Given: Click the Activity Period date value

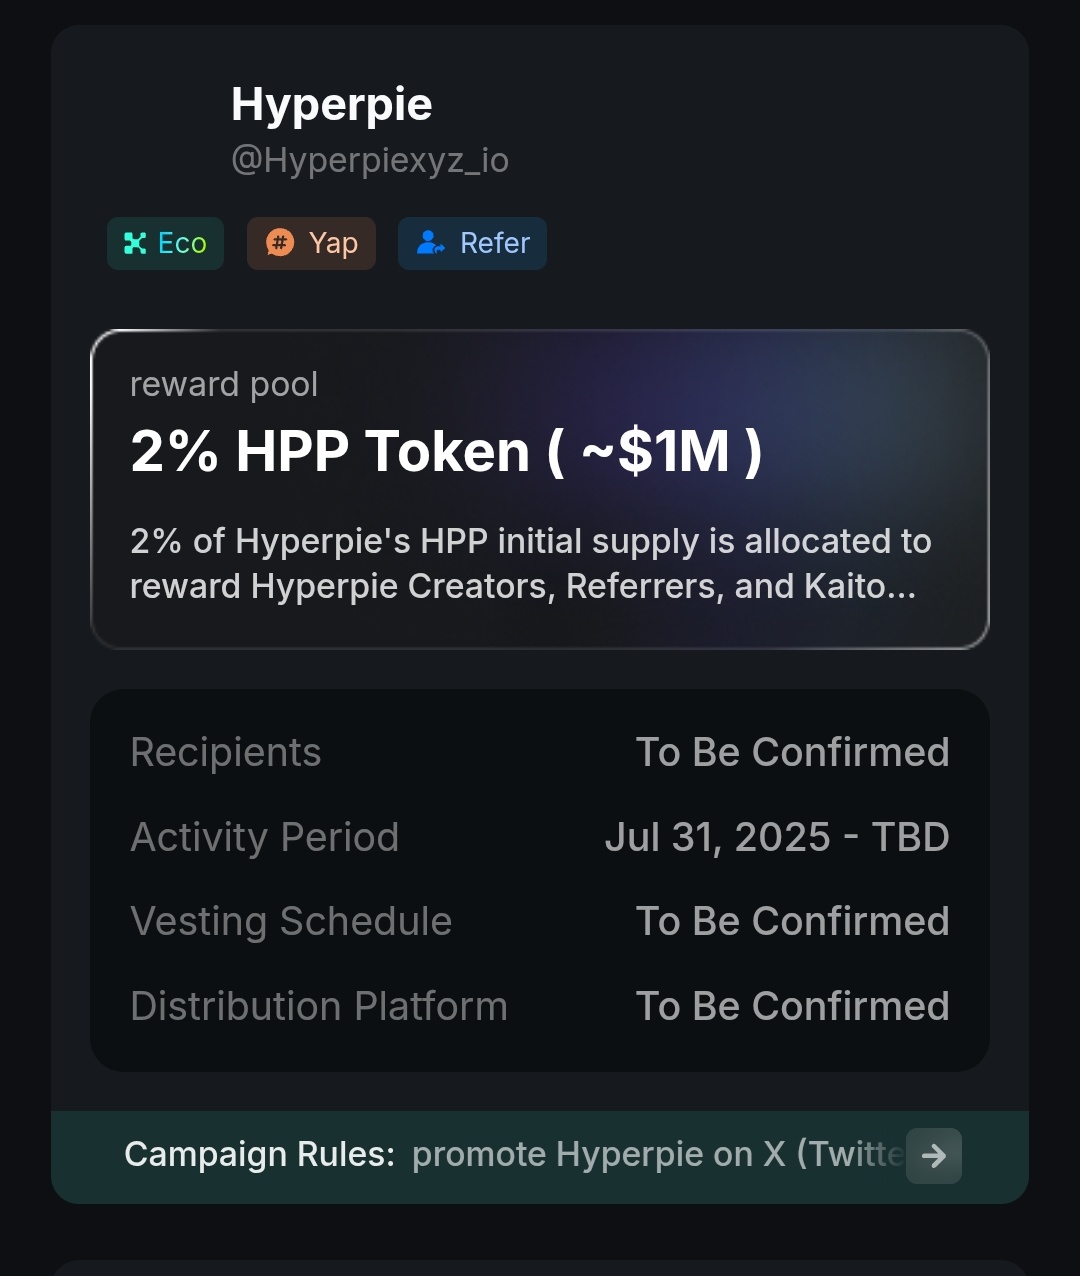Looking at the screenshot, I should [776, 837].
